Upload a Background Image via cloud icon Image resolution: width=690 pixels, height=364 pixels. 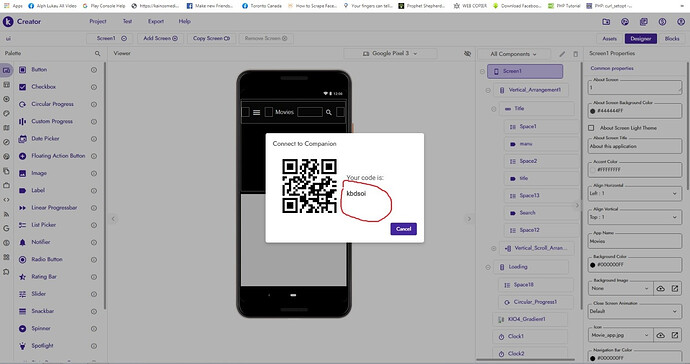pyautogui.click(x=661, y=288)
